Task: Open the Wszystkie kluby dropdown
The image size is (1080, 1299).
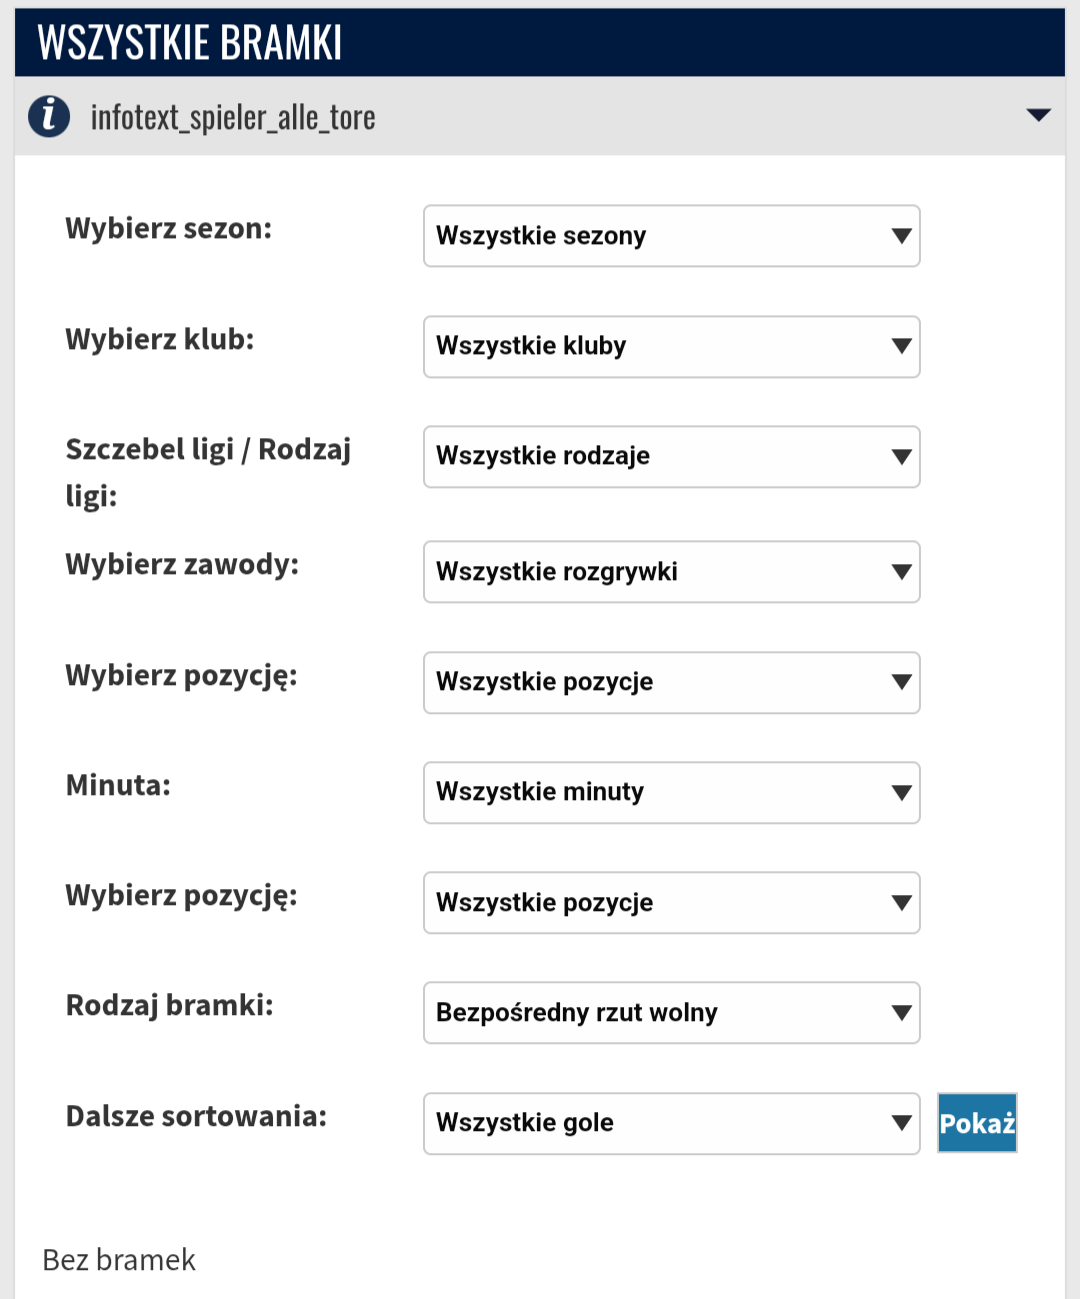Action: (670, 346)
